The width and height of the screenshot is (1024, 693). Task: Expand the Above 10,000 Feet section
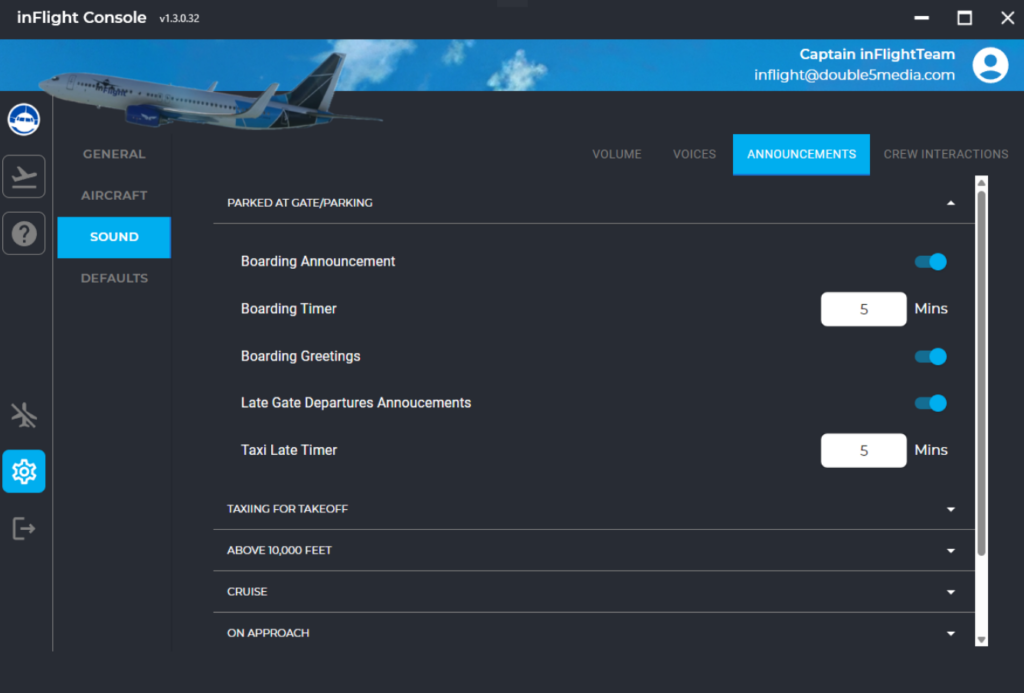(594, 551)
